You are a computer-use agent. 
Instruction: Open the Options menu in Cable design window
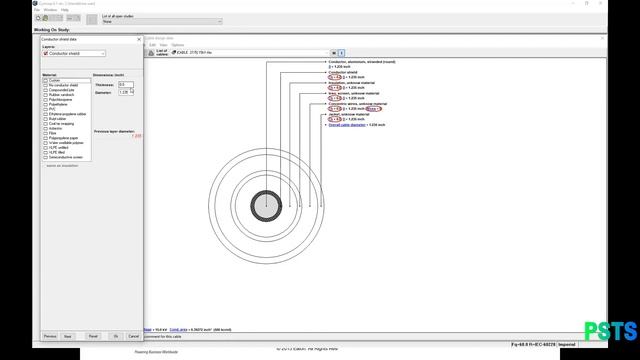click(x=178, y=45)
